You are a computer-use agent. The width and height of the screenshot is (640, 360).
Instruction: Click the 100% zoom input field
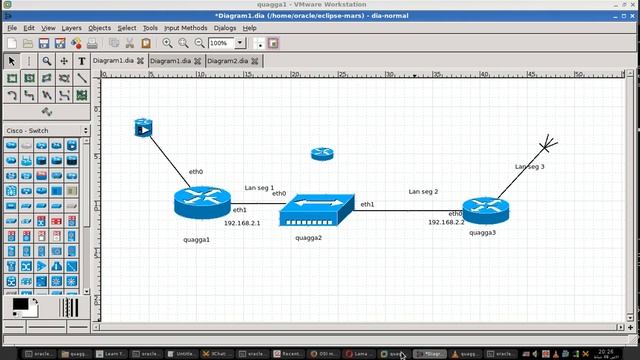pos(221,43)
